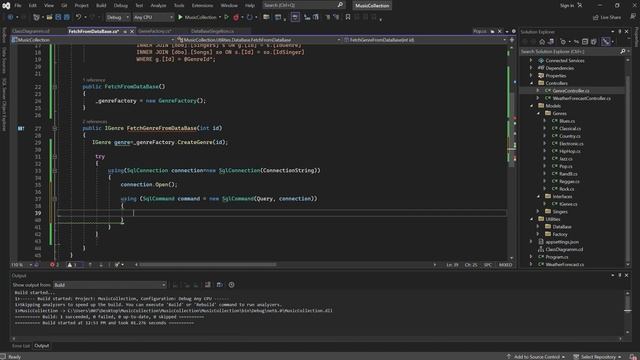Click the Collapse All icon in Solution Explorer
The image size is (640, 360).
(x=585, y=42)
